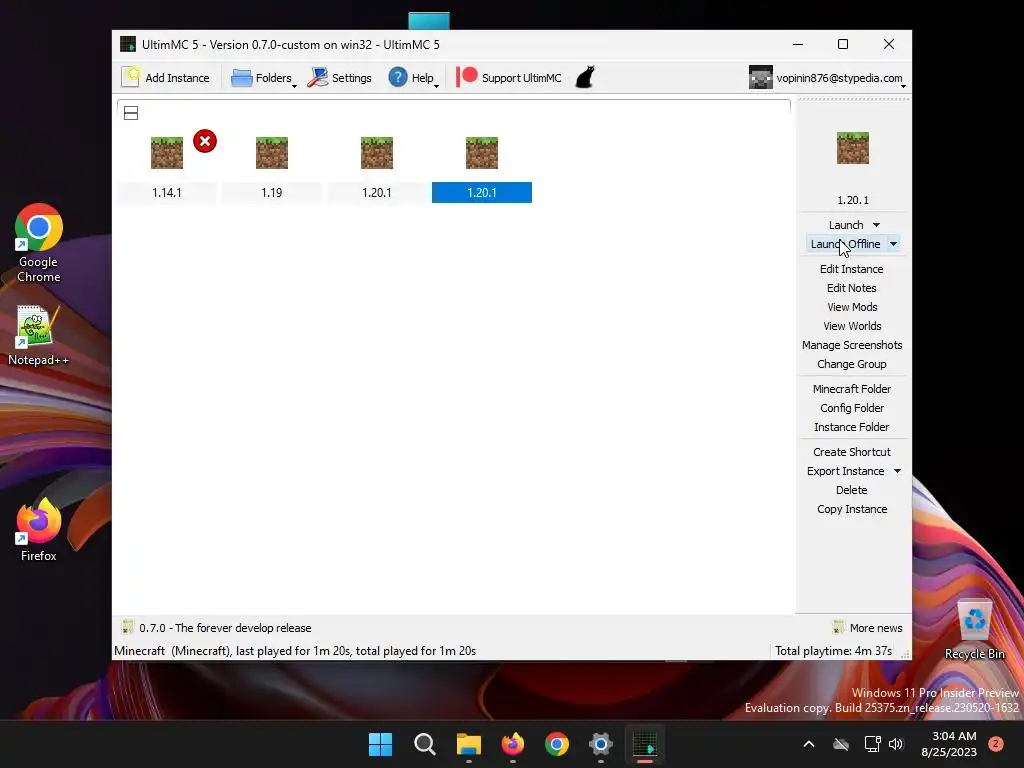Select the unselected 1.20.1 instance icon
Image resolution: width=1024 pixels, height=768 pixels.
(x=377, y=153)
